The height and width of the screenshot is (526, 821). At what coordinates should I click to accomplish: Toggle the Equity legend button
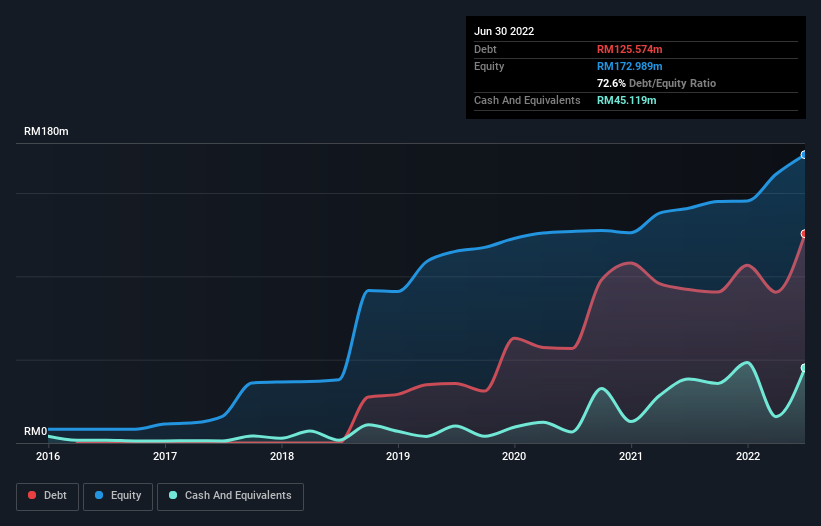[118, 496]
